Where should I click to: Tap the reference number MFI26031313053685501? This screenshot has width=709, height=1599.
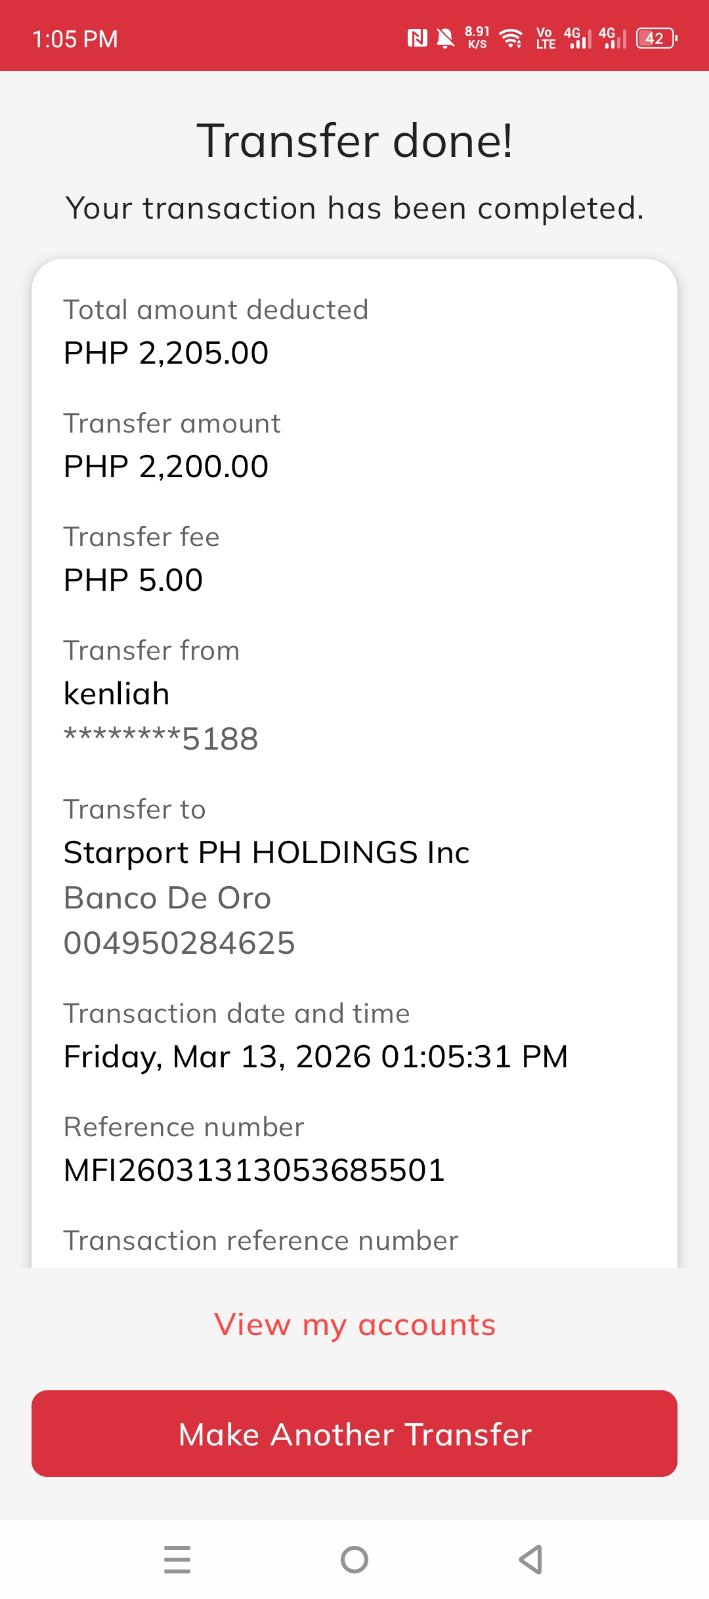coord(254,1170)
